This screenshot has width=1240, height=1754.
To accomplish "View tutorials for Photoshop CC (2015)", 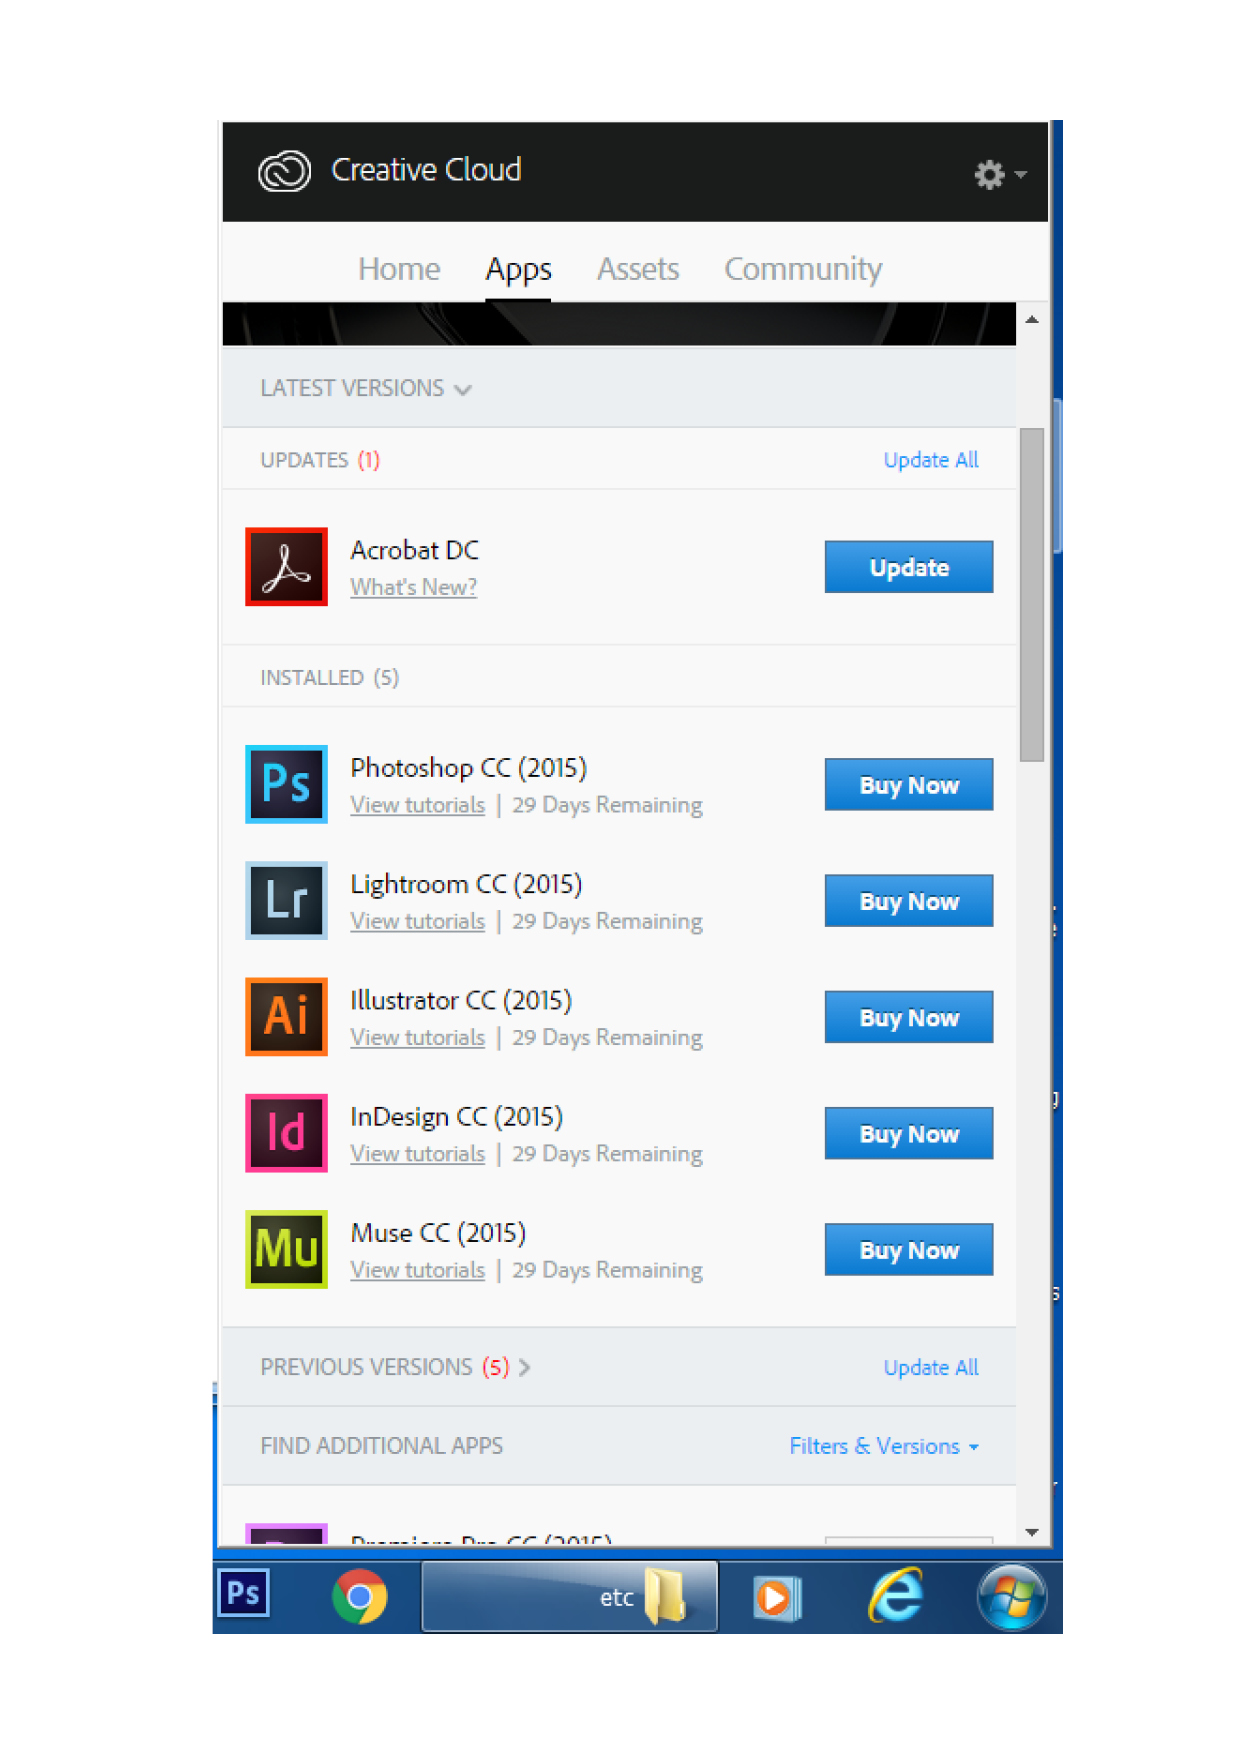I will coord(417,805).
